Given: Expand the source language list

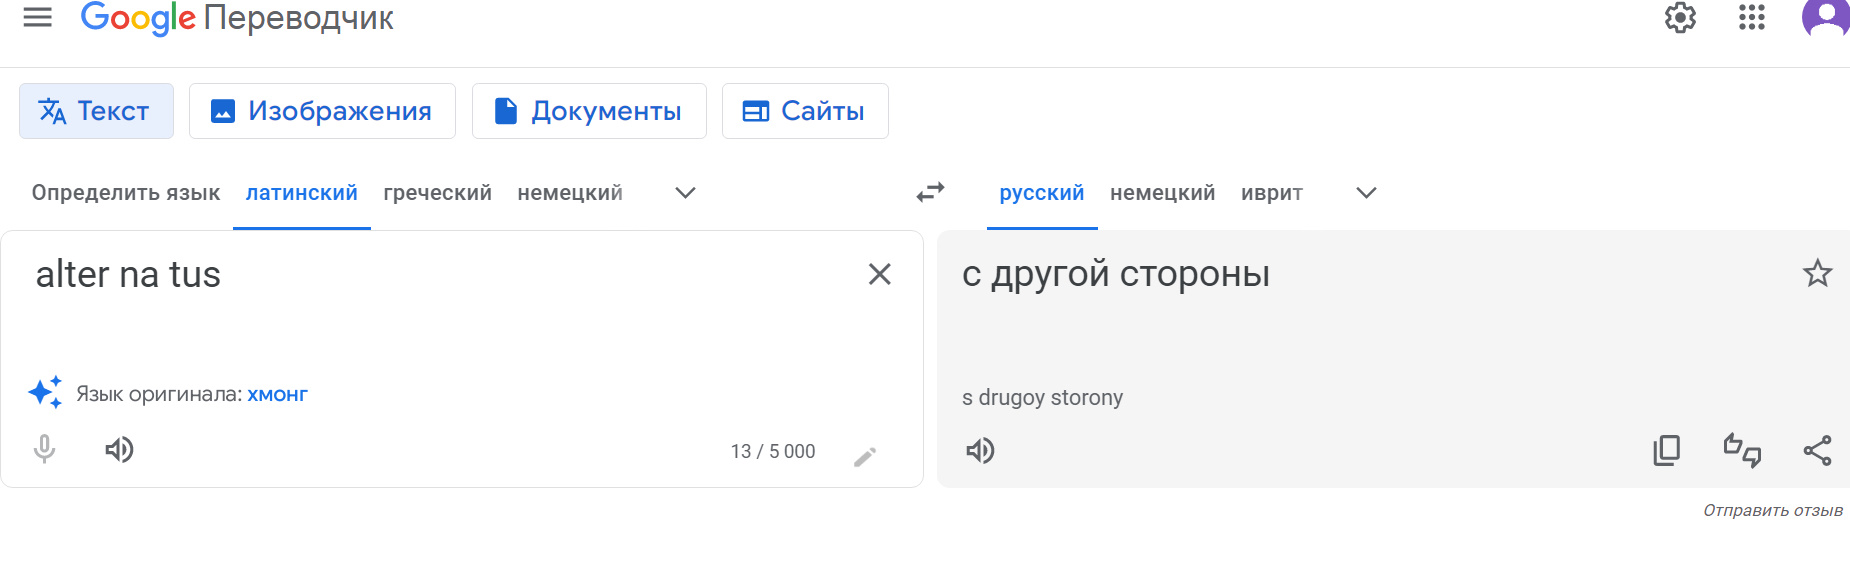Looking at the screenshot, I should point(685,193).
